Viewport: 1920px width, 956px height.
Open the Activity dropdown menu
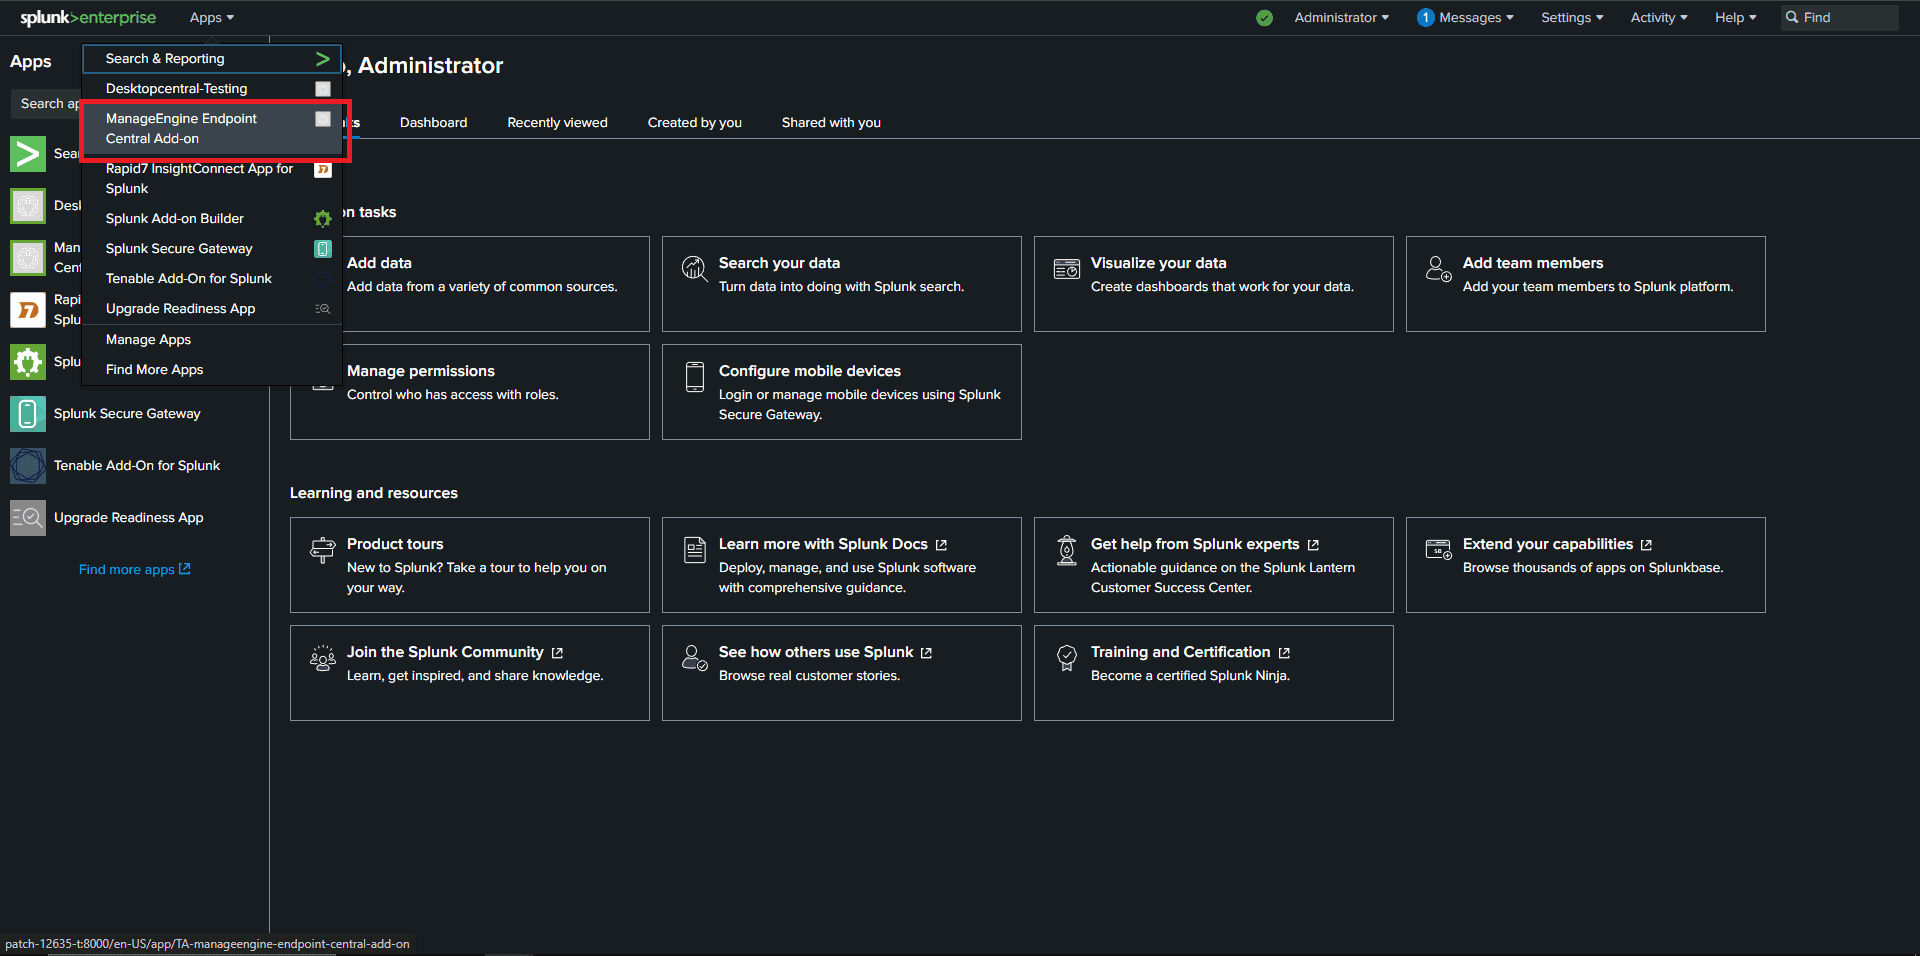tap(1658, 18)
